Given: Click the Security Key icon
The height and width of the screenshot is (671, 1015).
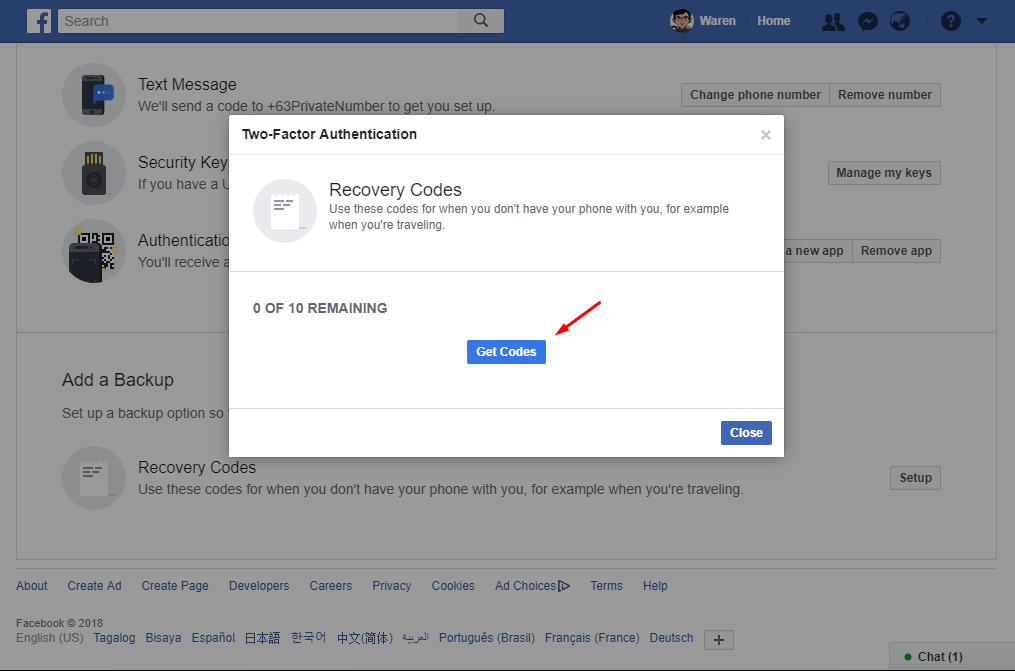Looking at the screenshot, I should [93, 172].
